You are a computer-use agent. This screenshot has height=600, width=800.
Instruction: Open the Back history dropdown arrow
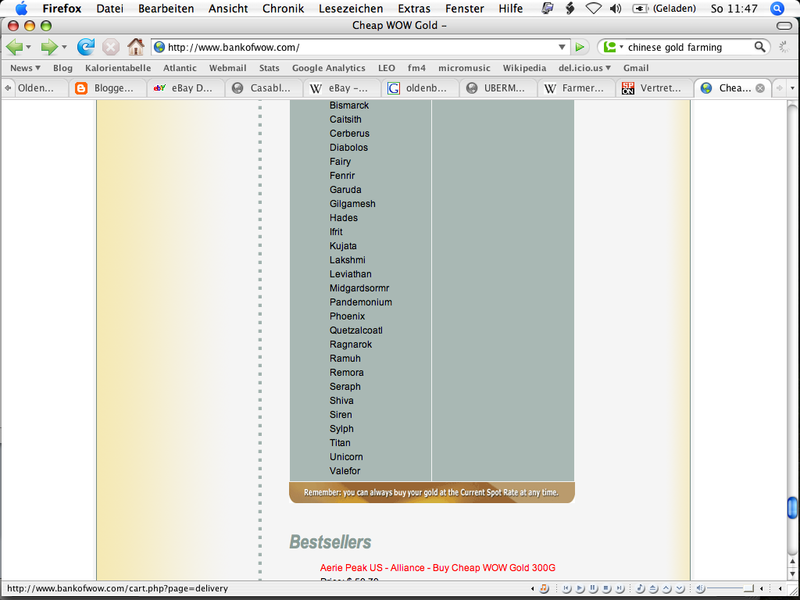(x=29, y=47)
